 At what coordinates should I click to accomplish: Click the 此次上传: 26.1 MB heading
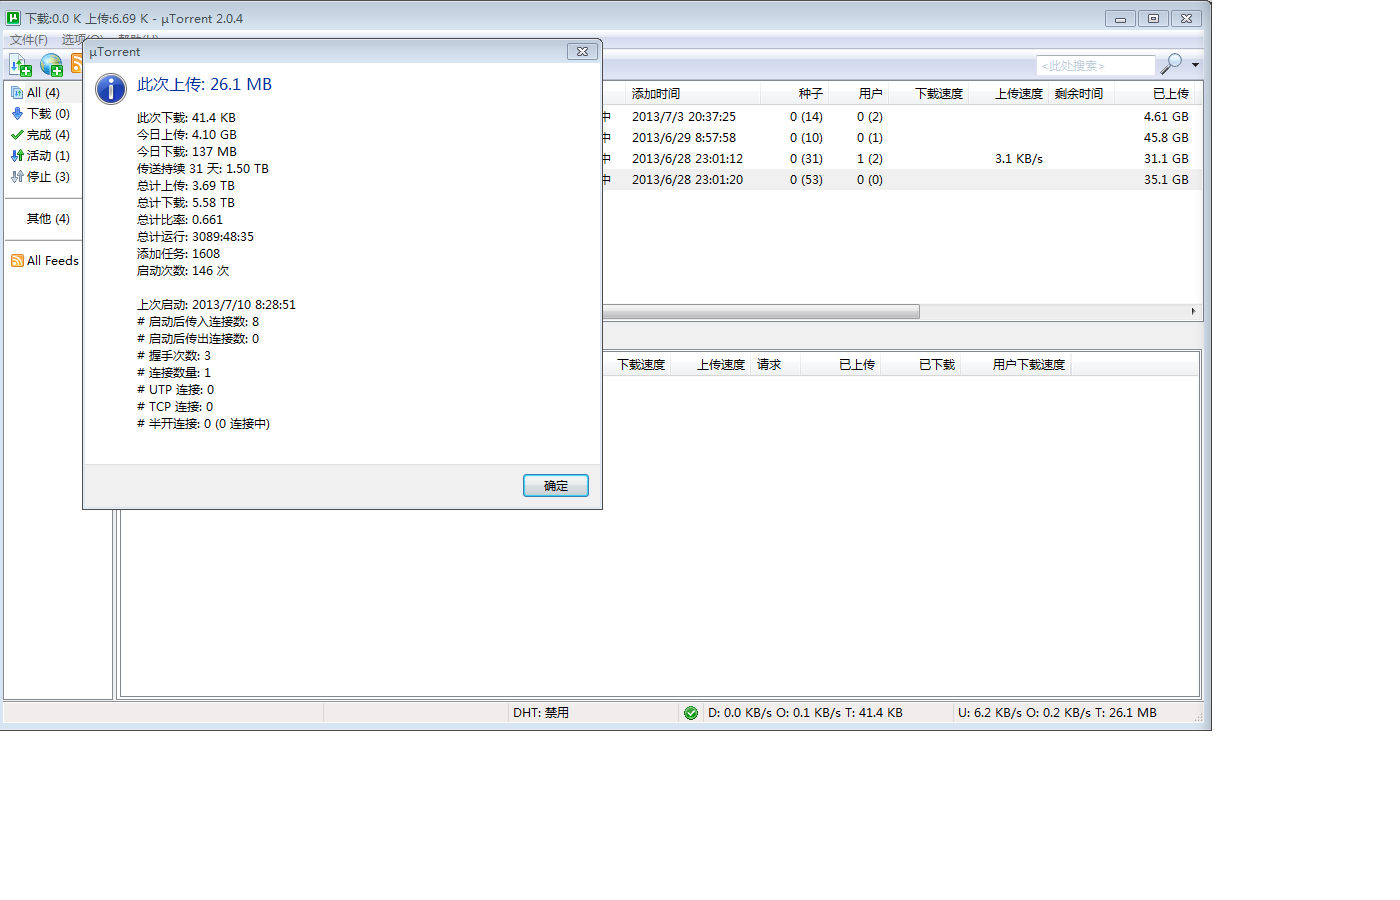[x=205, y=85]
